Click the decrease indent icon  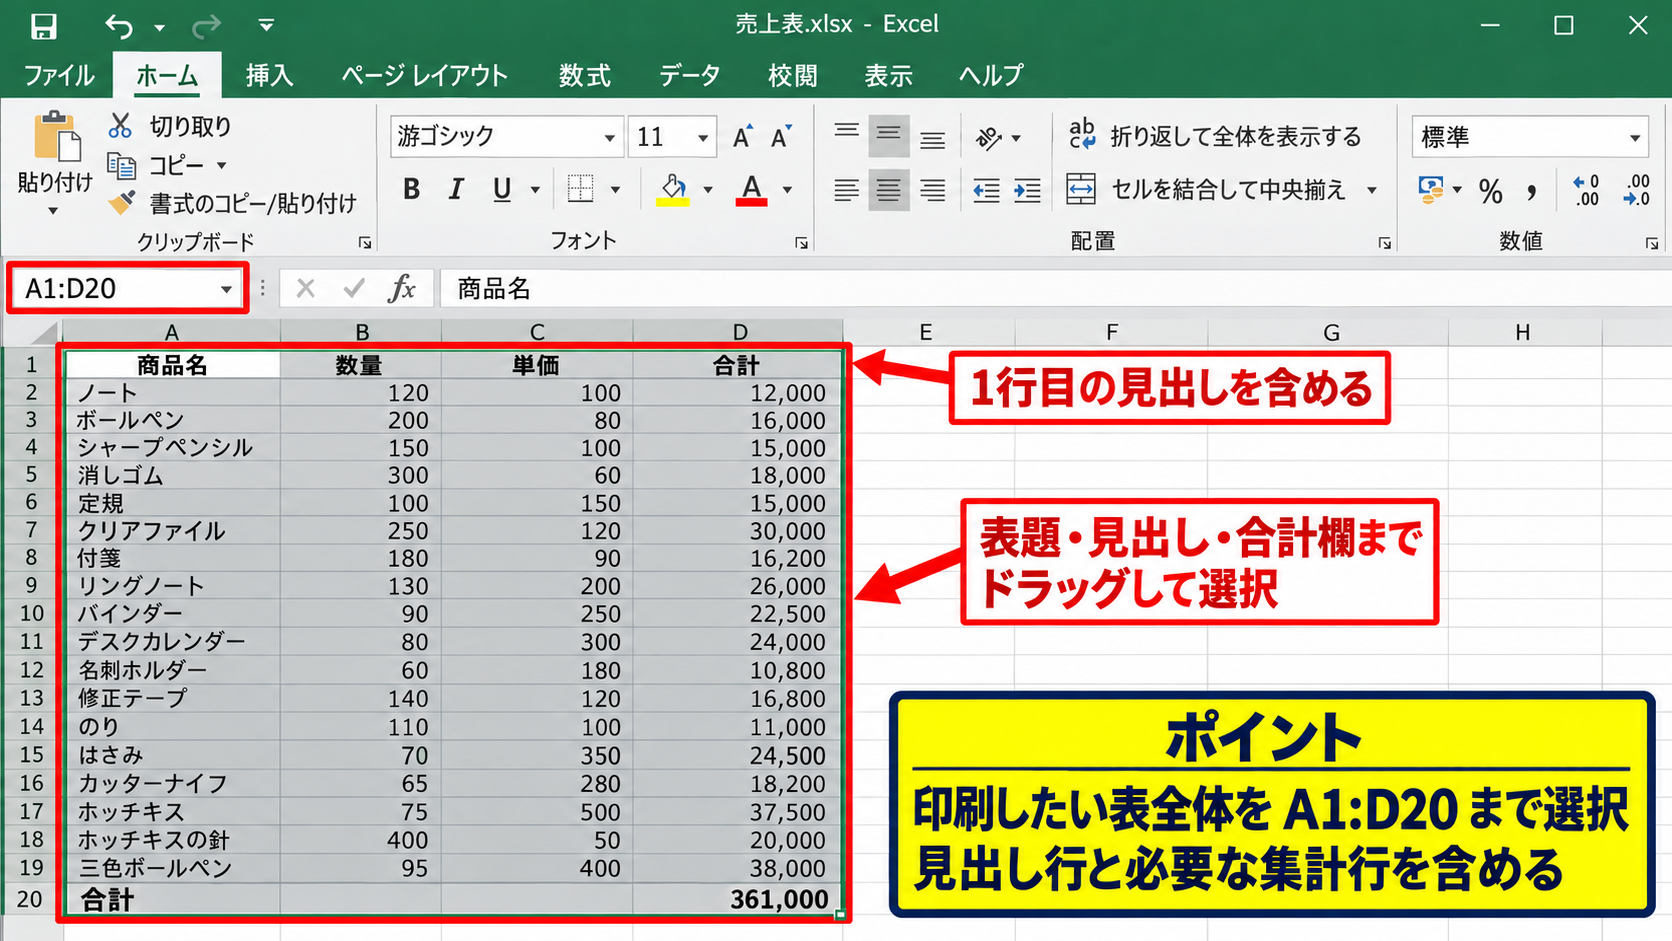[x=987, y=190]
